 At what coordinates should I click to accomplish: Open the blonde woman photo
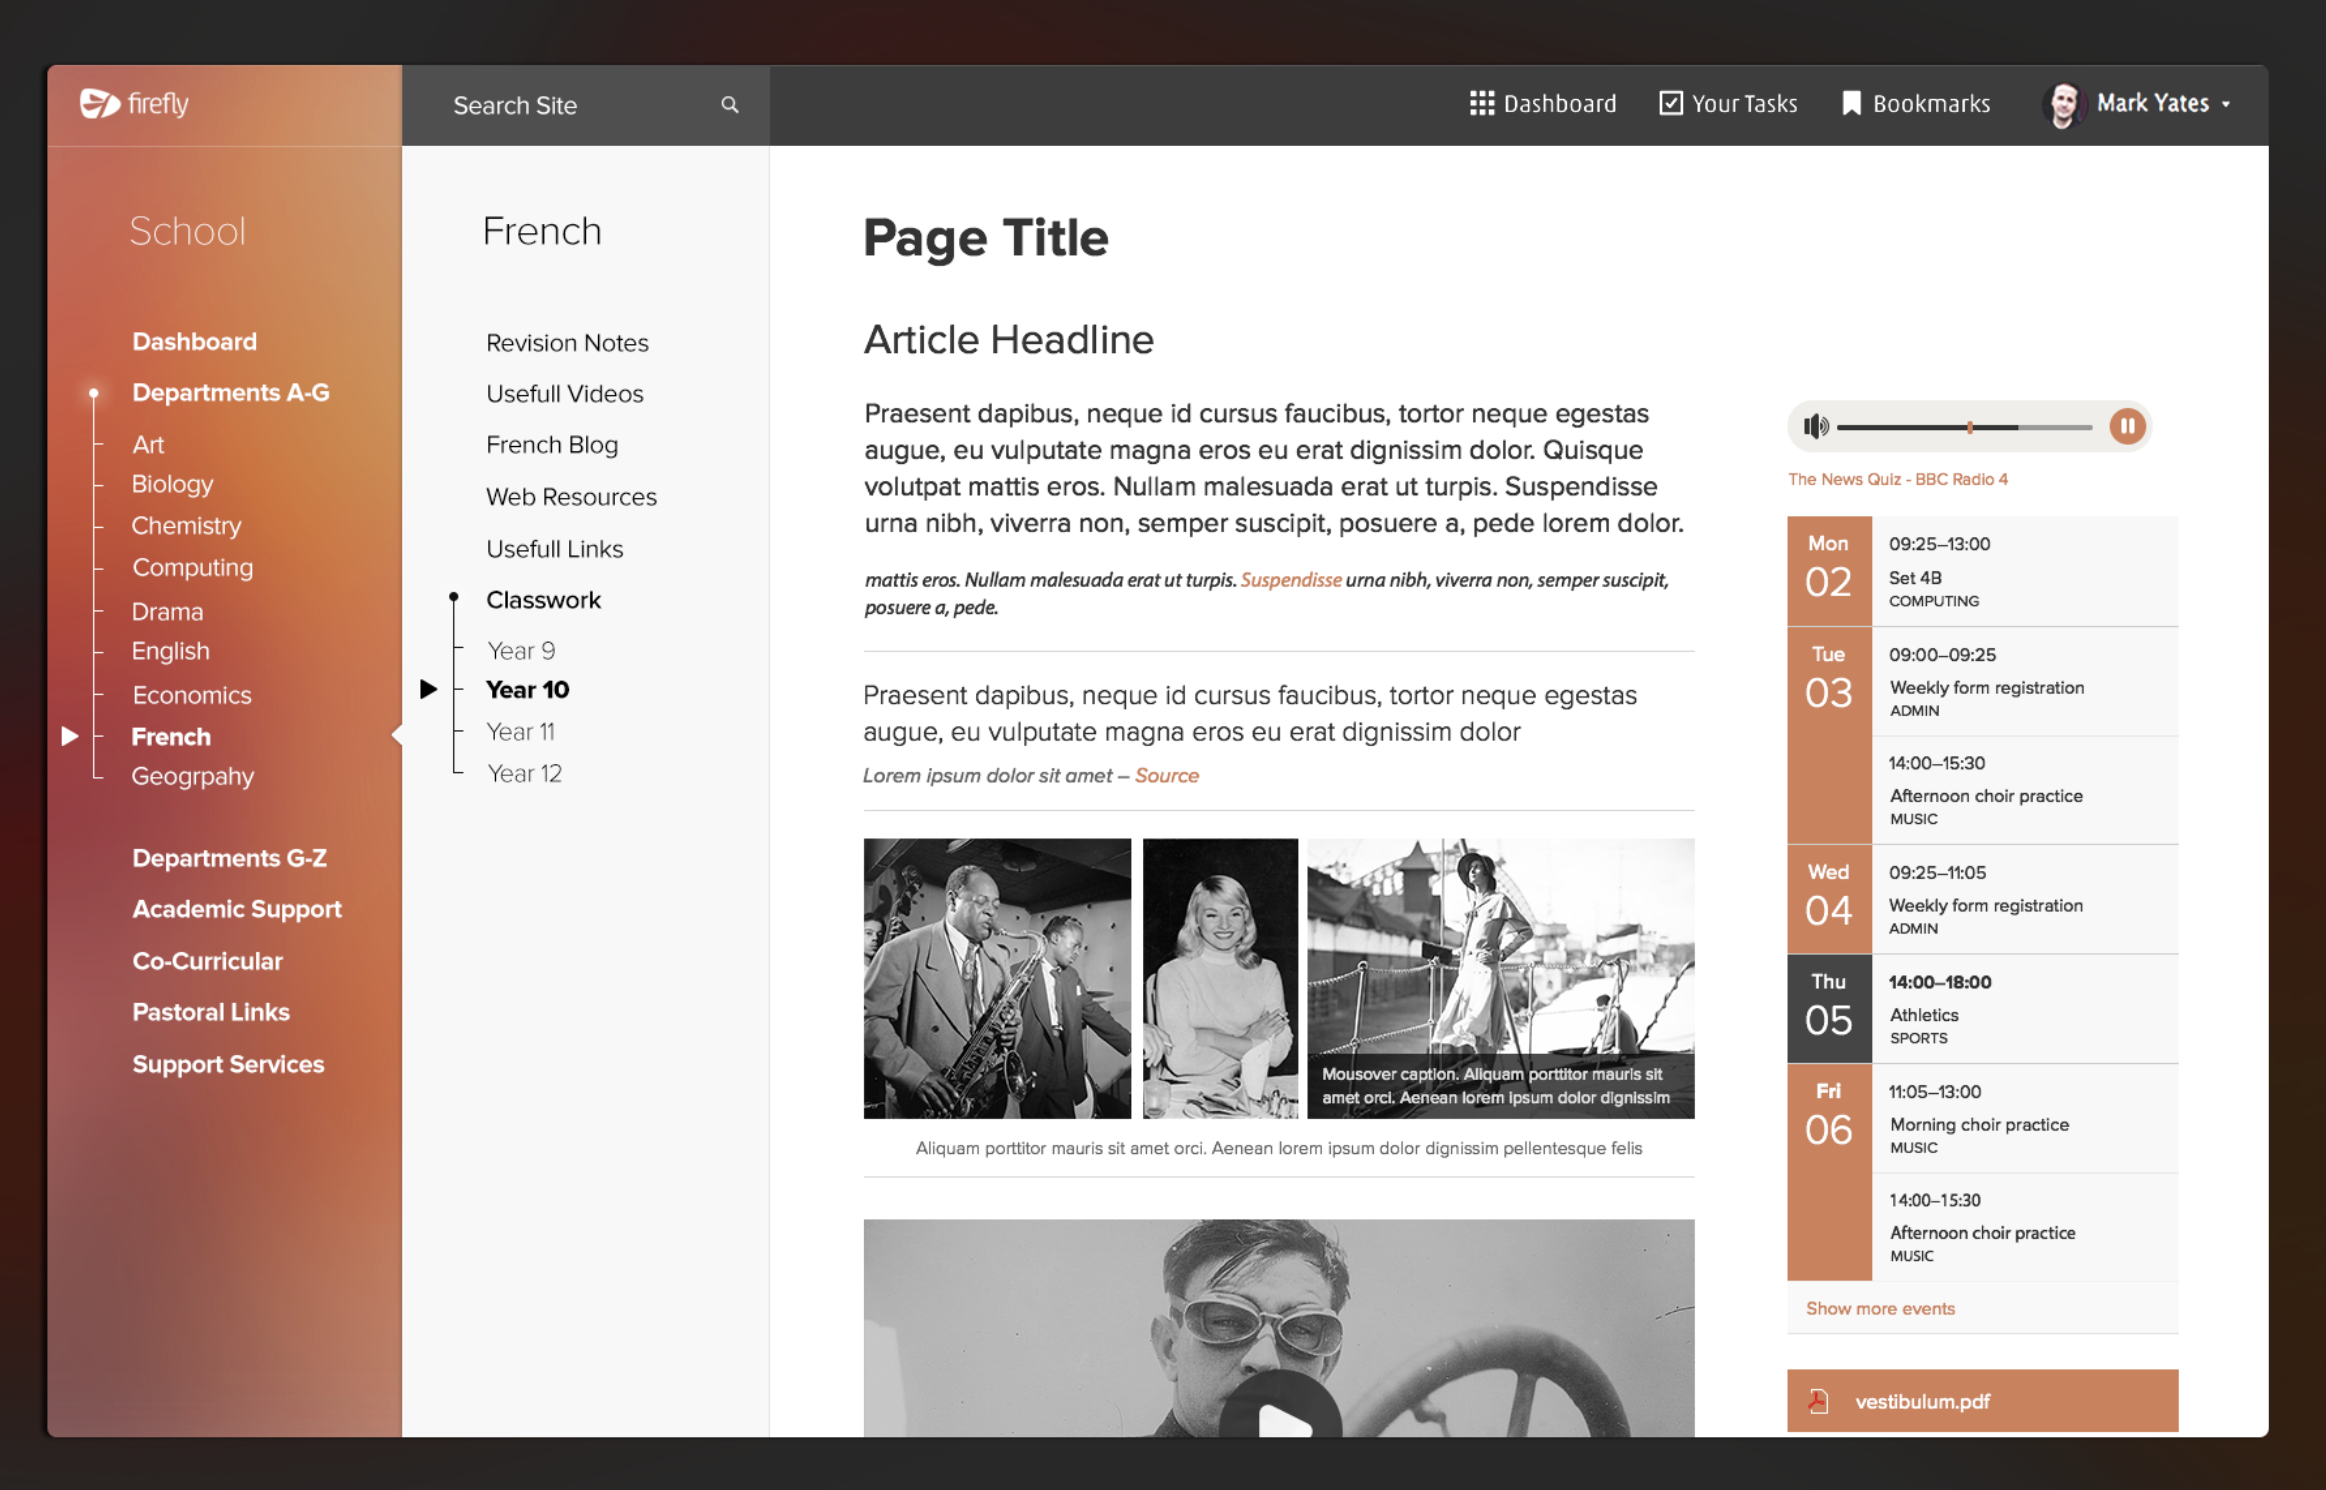1220,978
